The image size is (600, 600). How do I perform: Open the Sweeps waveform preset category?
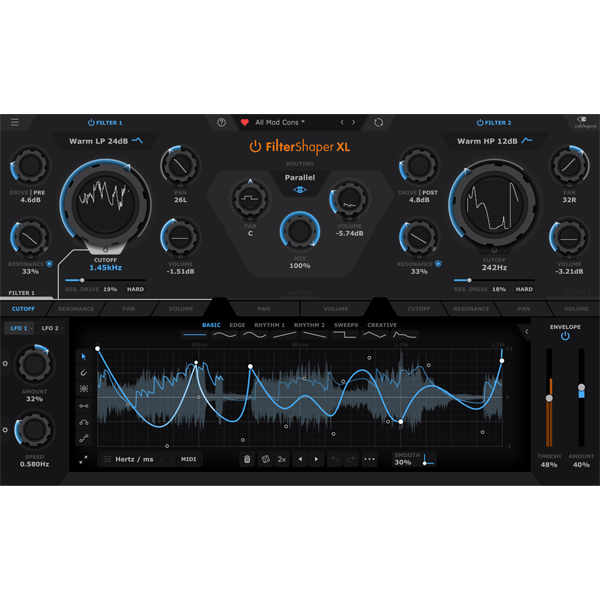[x=346, y=325]
